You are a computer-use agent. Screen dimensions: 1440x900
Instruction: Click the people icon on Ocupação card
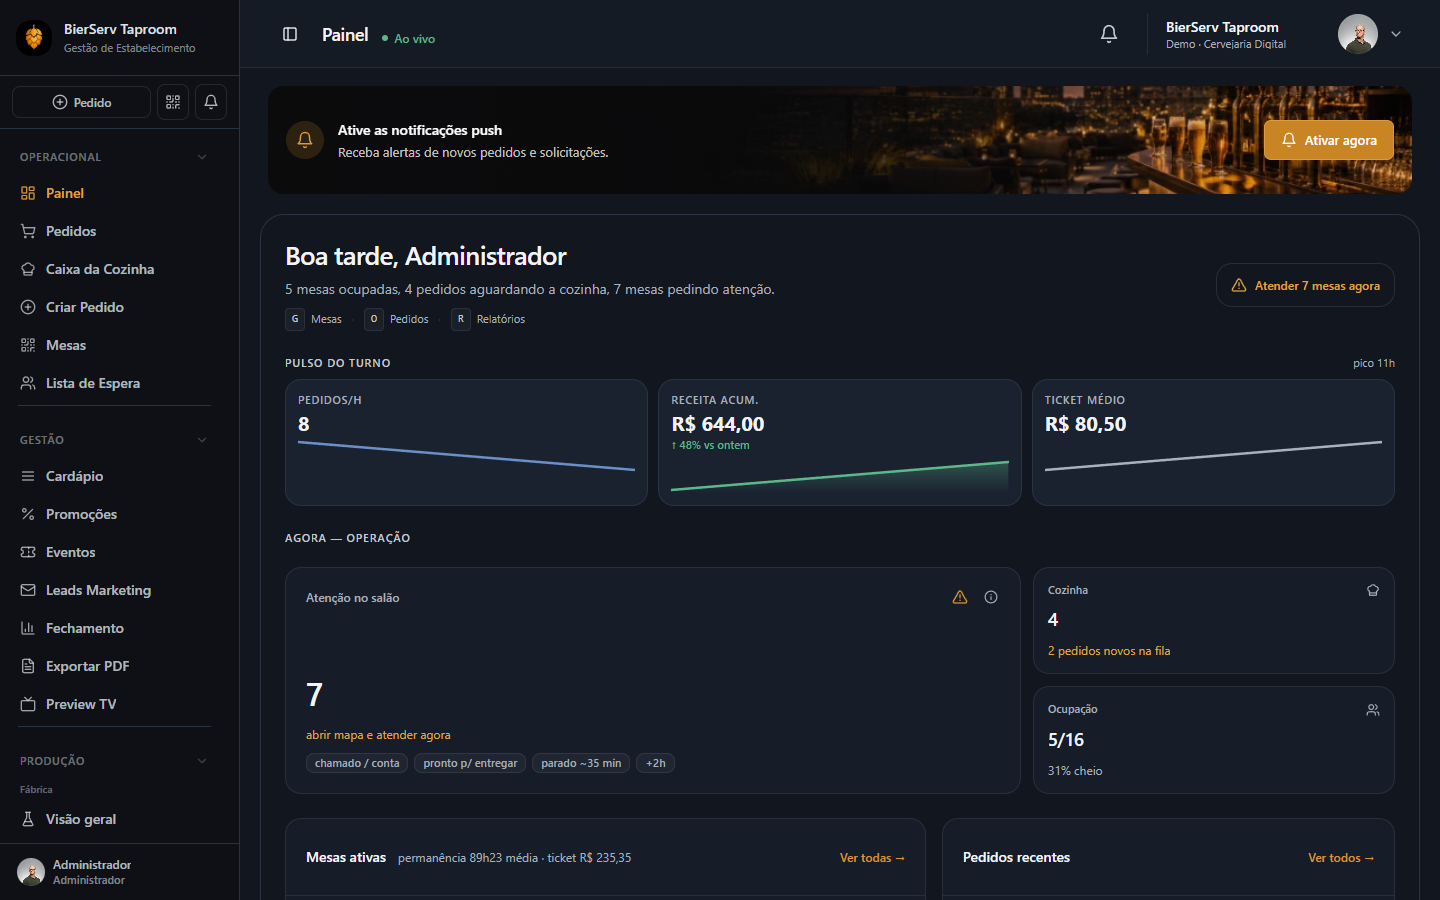coord(1373,710)
